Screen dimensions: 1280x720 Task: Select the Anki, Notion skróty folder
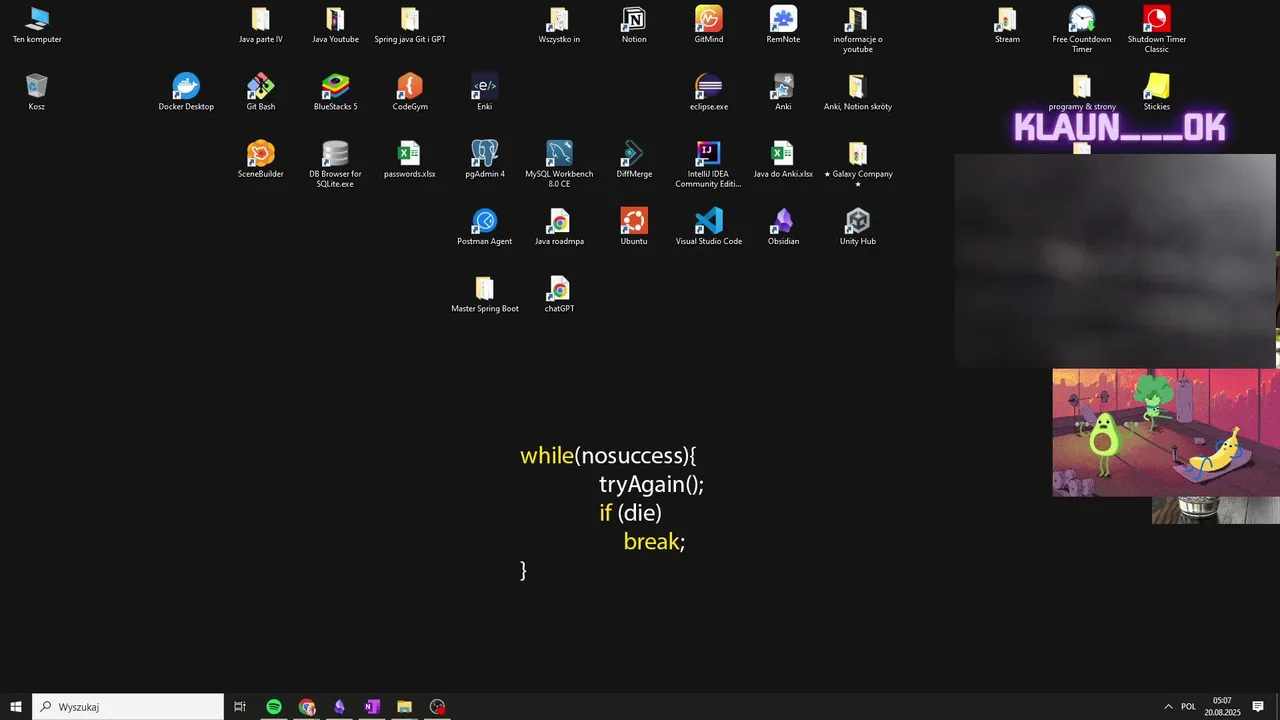pyautogui.click(x=858, y=92)
